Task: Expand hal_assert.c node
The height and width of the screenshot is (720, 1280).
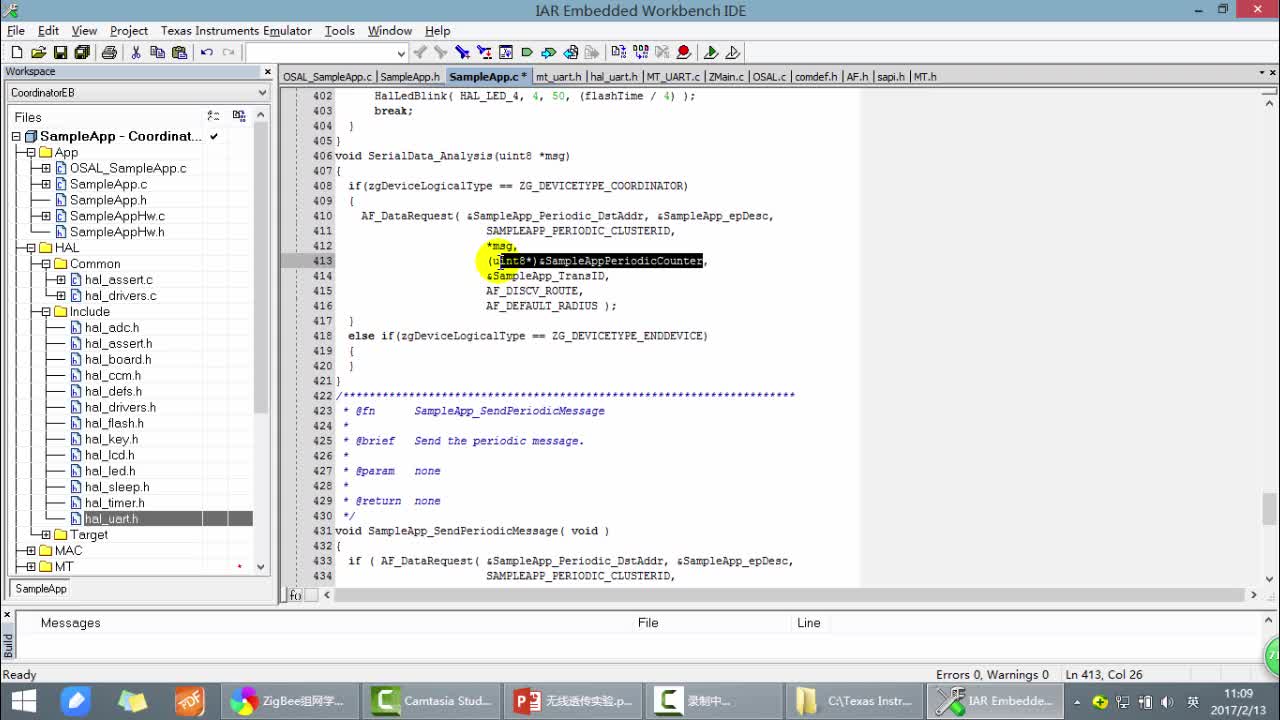Action: pyautogui.click(x=61, y=280)
